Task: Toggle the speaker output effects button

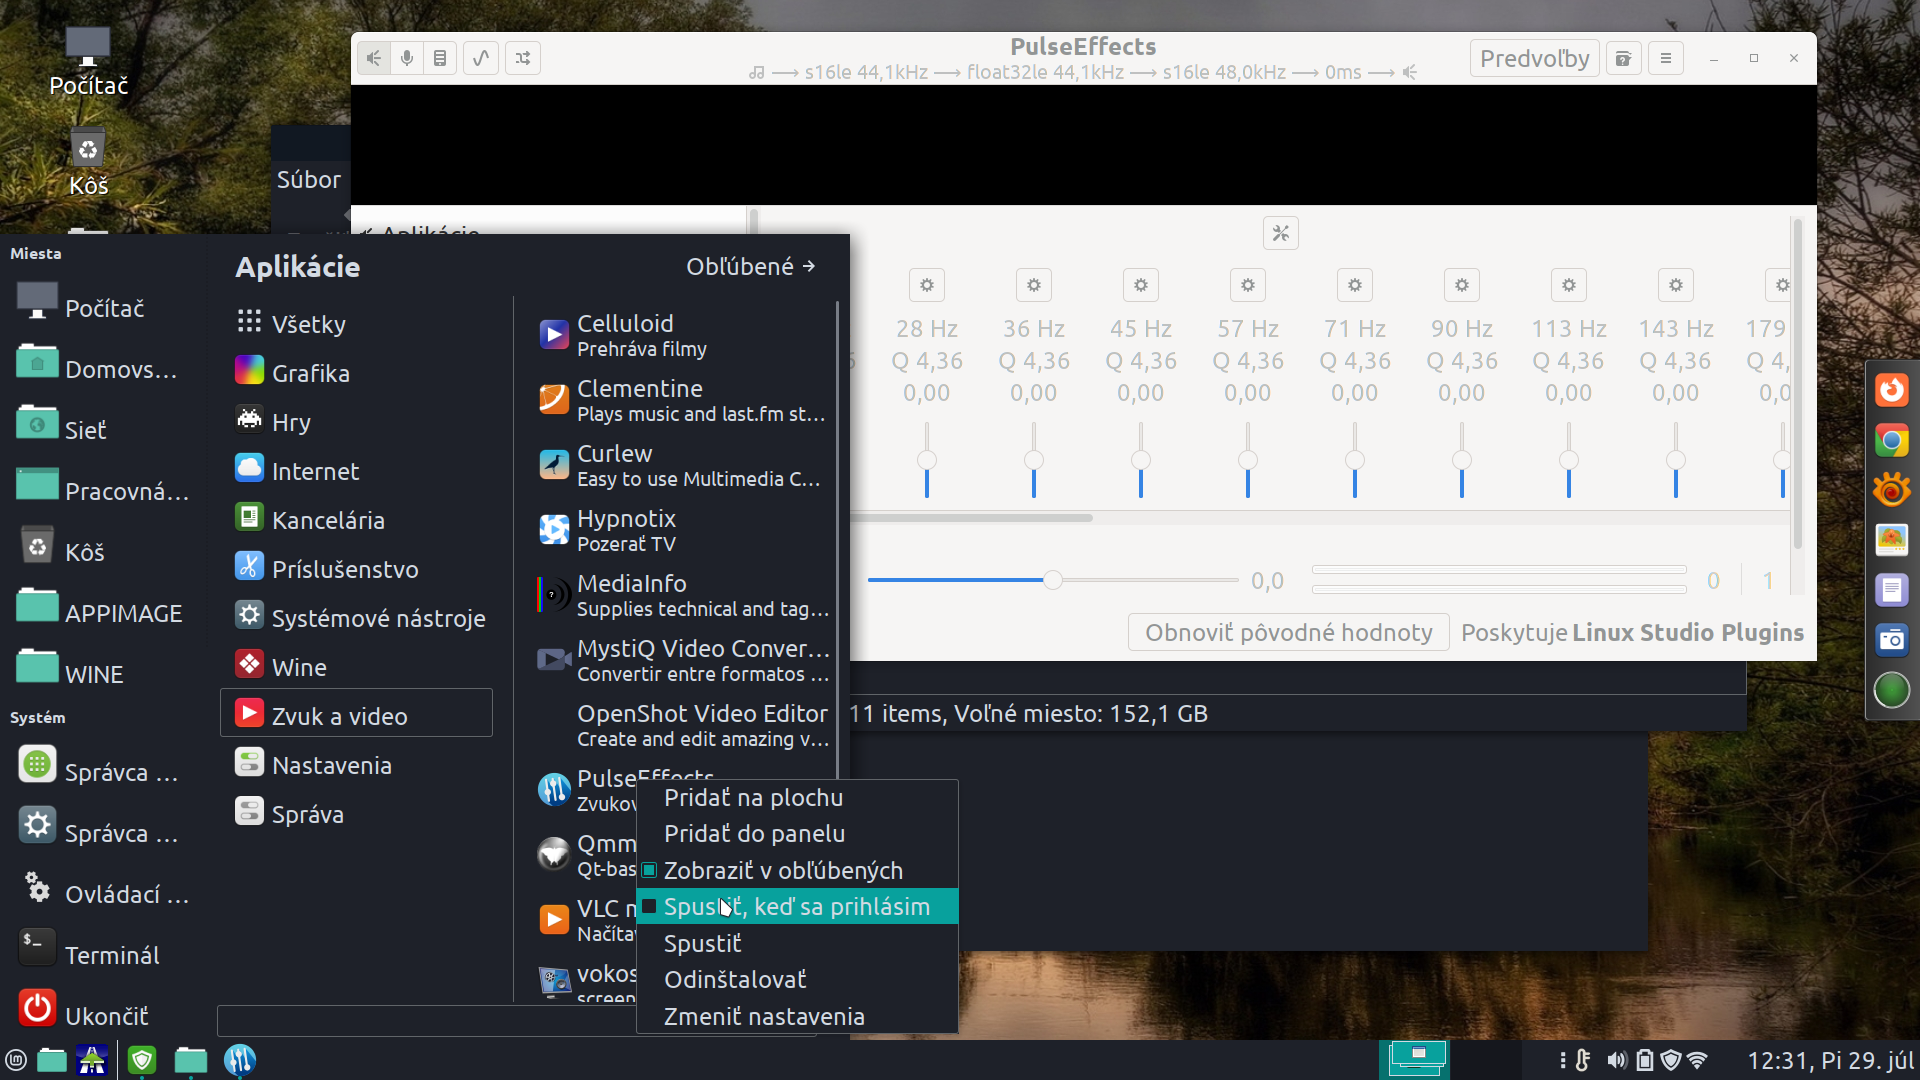Action: click(x=373, y=58)
